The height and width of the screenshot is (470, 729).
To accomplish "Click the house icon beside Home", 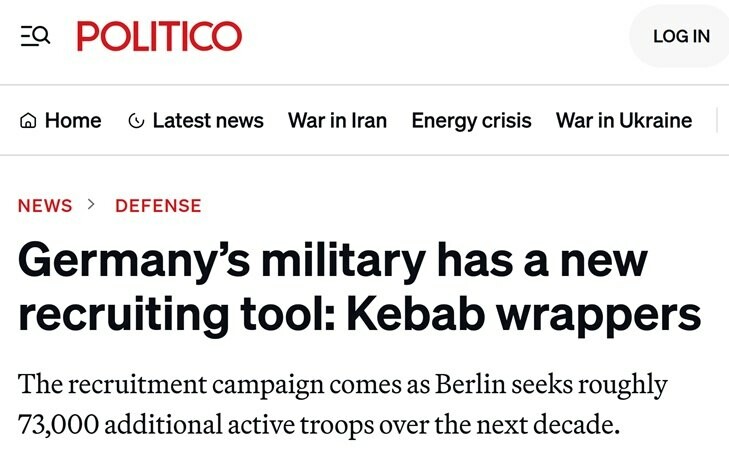I will (x=28, y=121).
